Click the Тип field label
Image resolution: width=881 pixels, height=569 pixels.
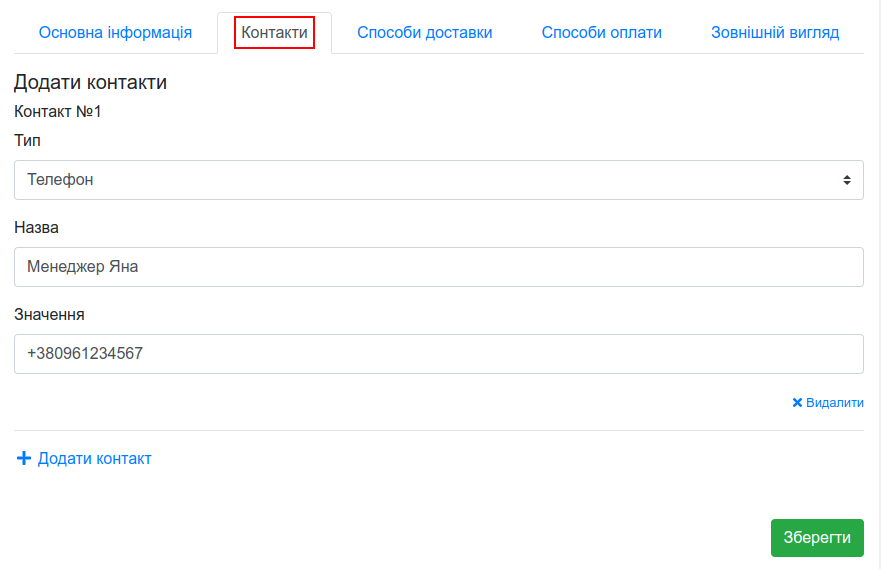click(x=27, y=140)
